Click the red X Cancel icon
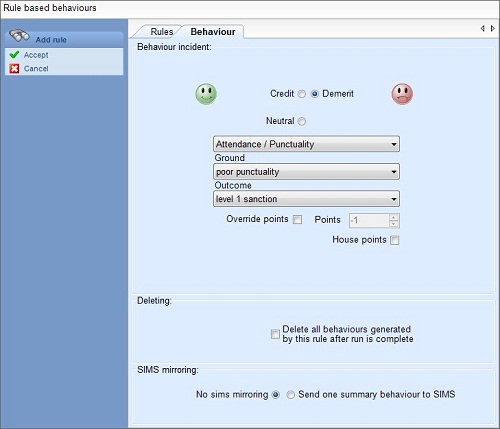The width and height of the screenshot is (500, 429). point(14,69)
